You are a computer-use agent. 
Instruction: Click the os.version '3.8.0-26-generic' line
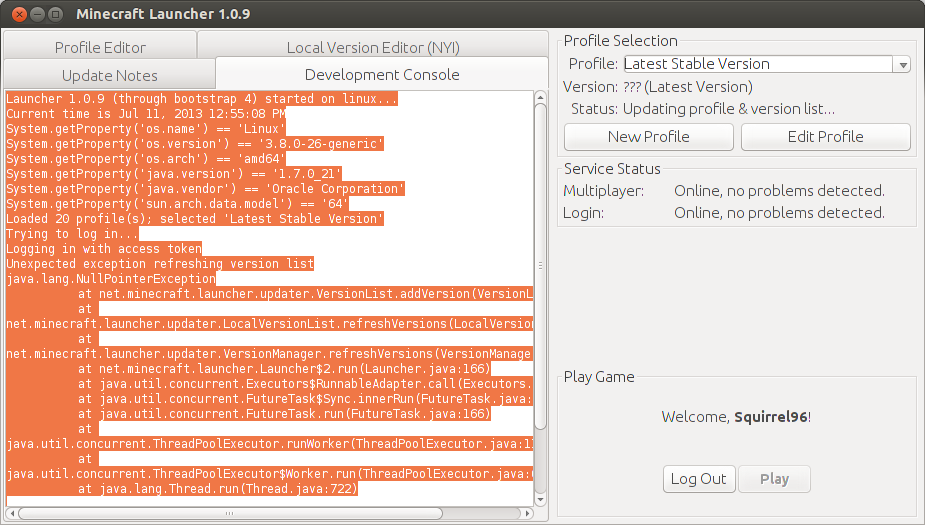(195, 143)
